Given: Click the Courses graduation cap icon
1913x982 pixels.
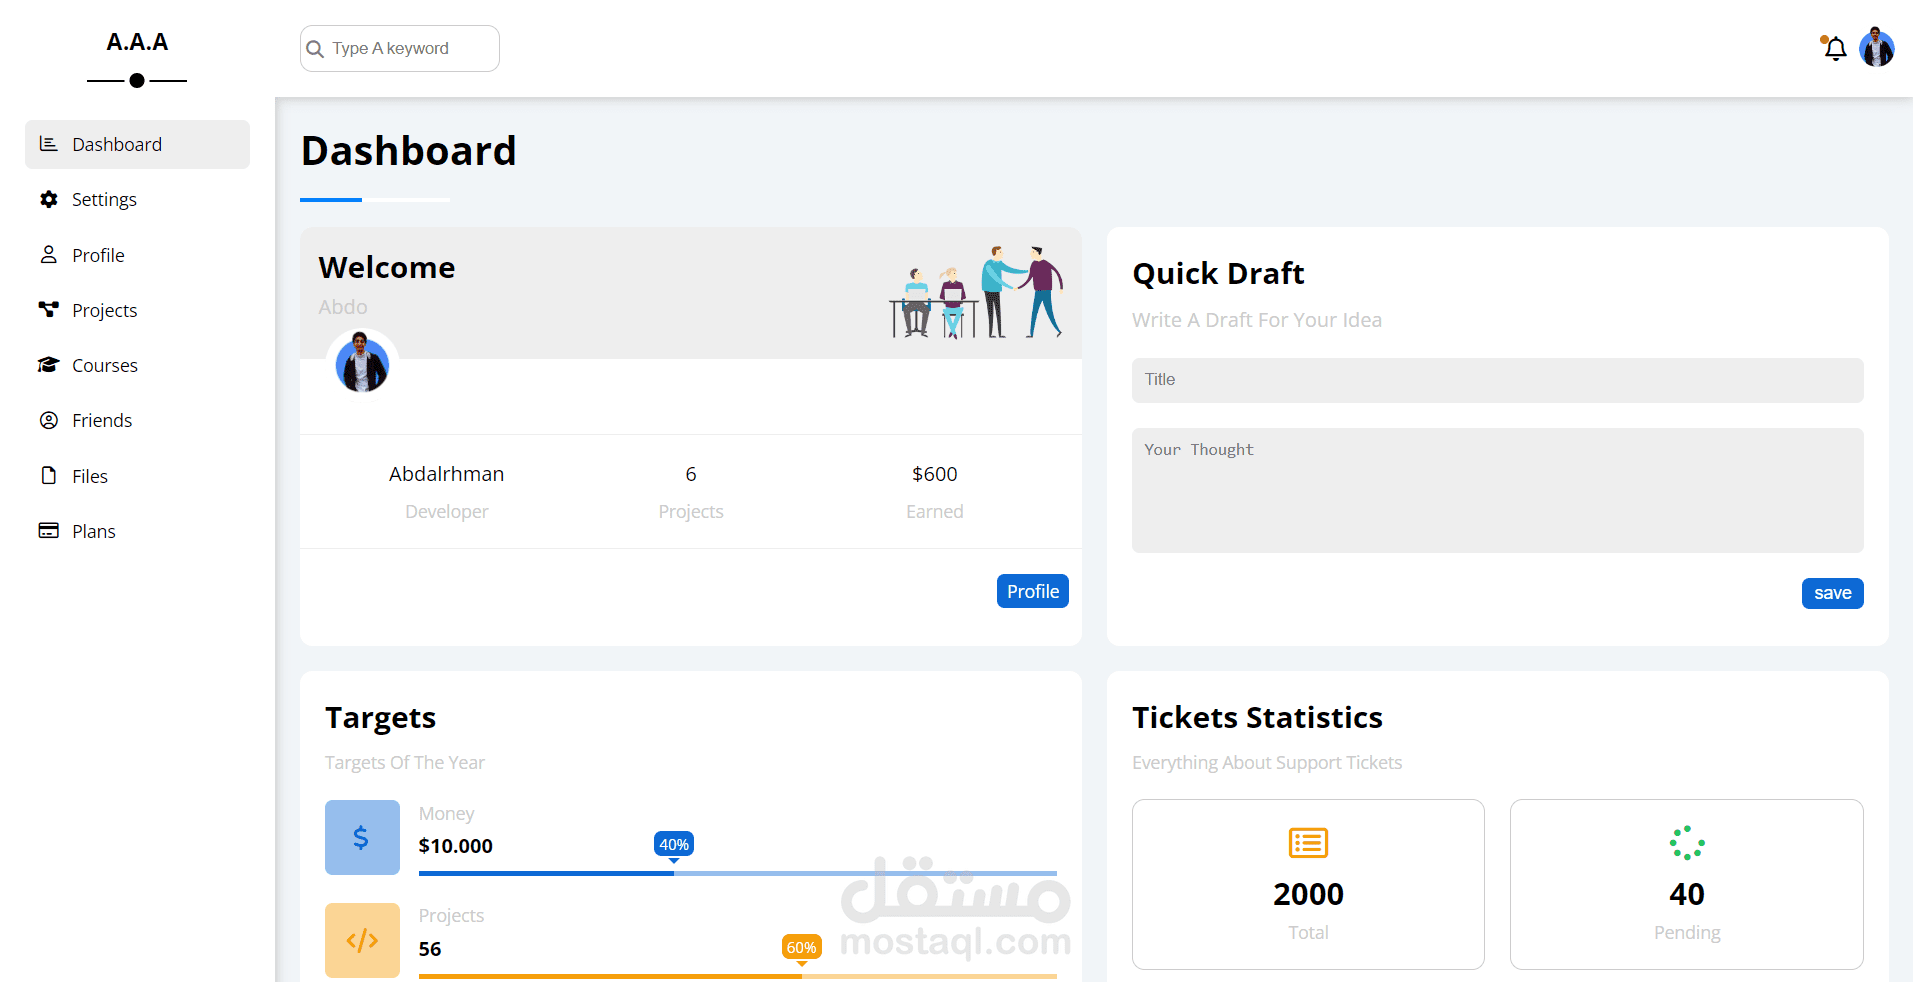Looking at the screenshot, I should [48, 364].
